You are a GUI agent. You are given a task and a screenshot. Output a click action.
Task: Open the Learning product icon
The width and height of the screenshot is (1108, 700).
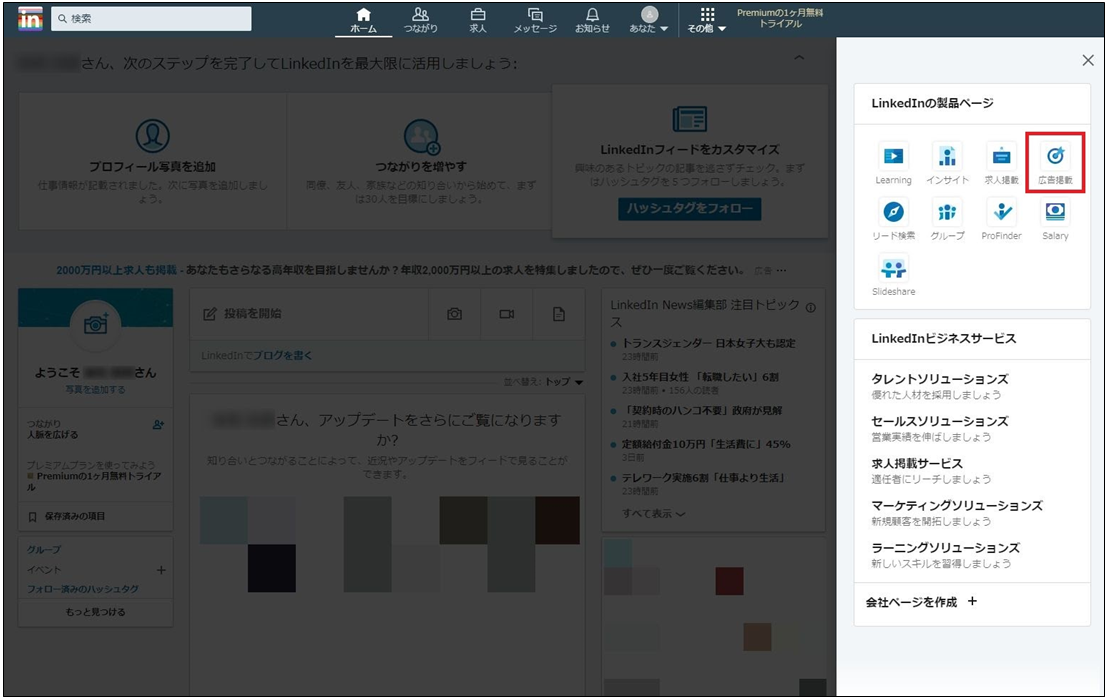tap(893, 156)
